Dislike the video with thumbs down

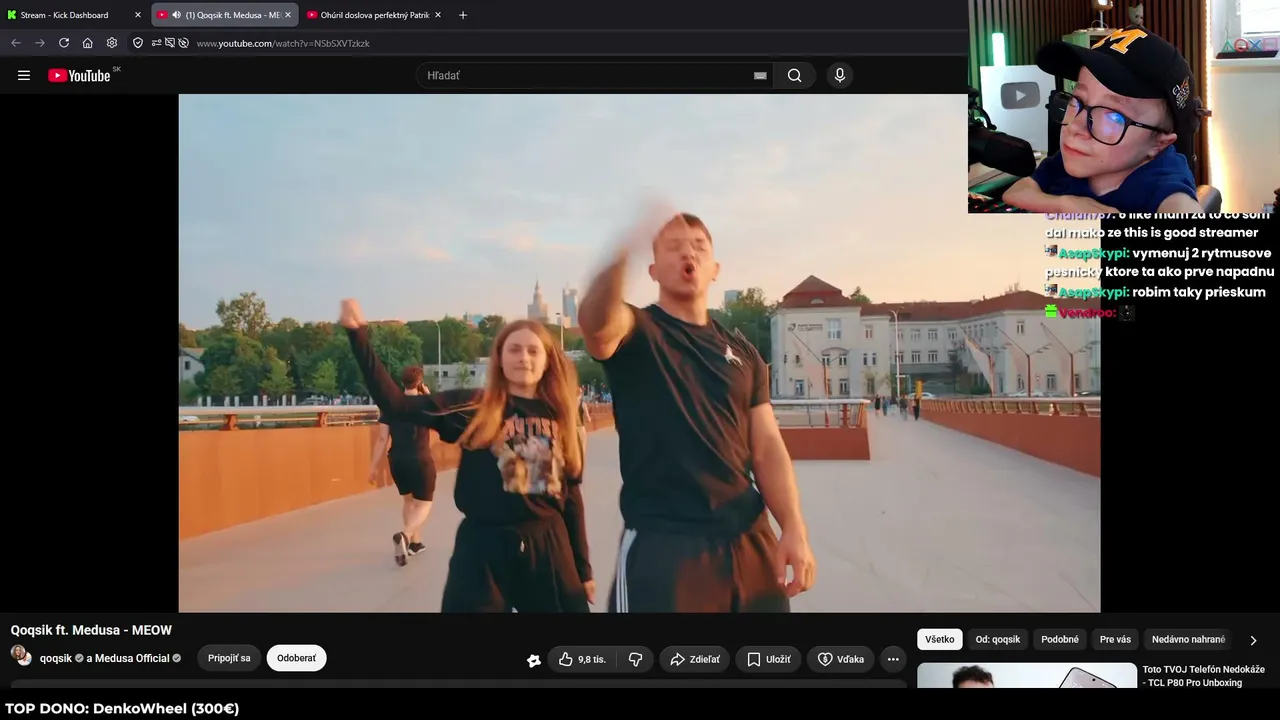(635, 659)
